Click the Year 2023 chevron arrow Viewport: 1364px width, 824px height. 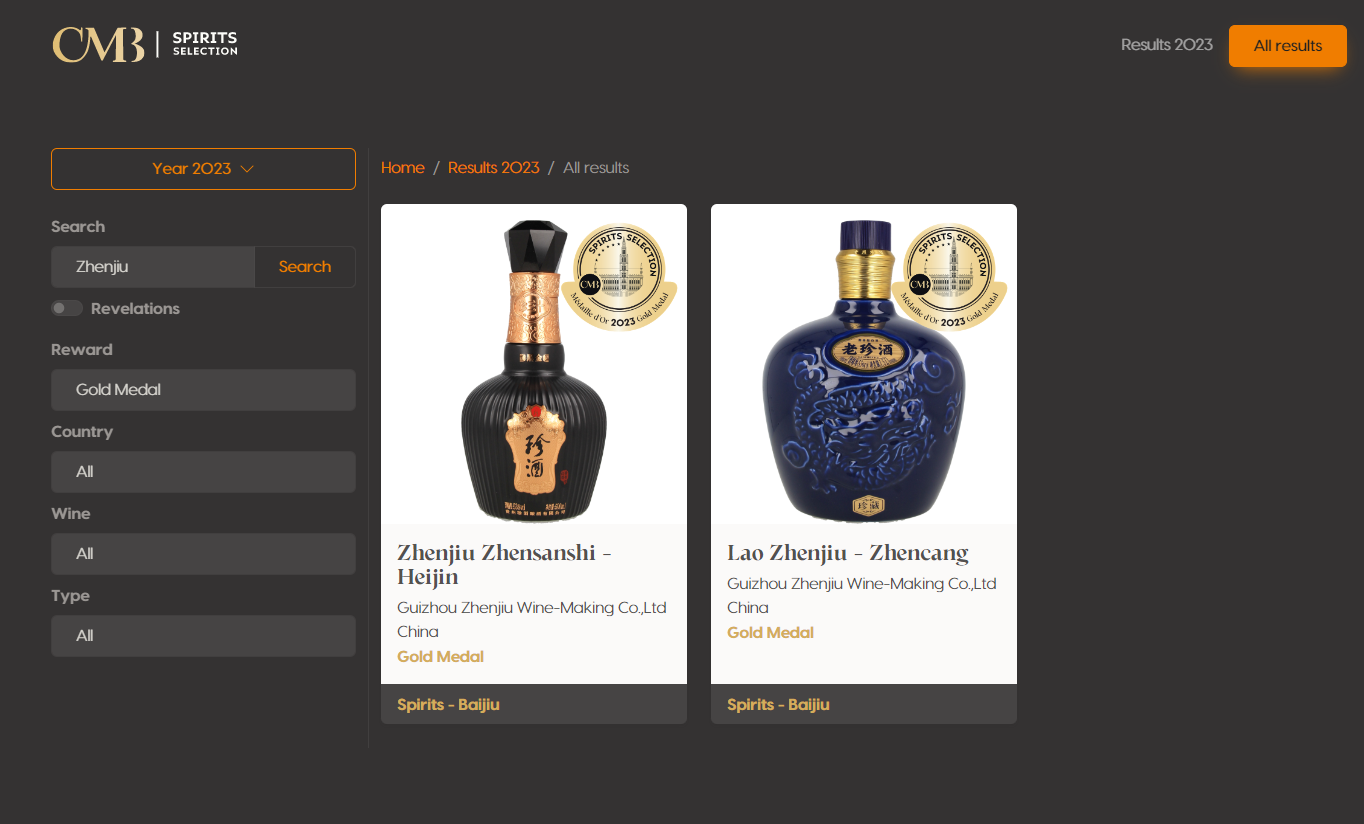[247, 169]
